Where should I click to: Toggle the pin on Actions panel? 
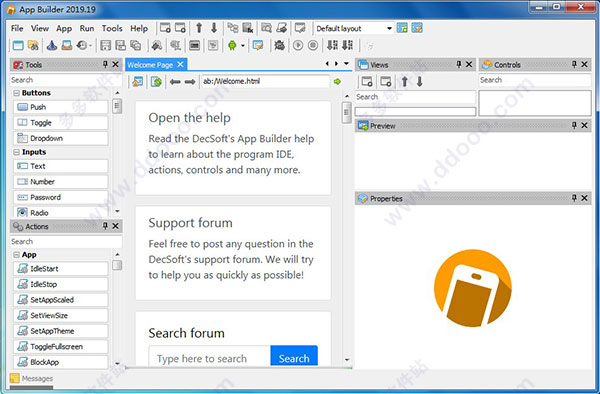105,226
